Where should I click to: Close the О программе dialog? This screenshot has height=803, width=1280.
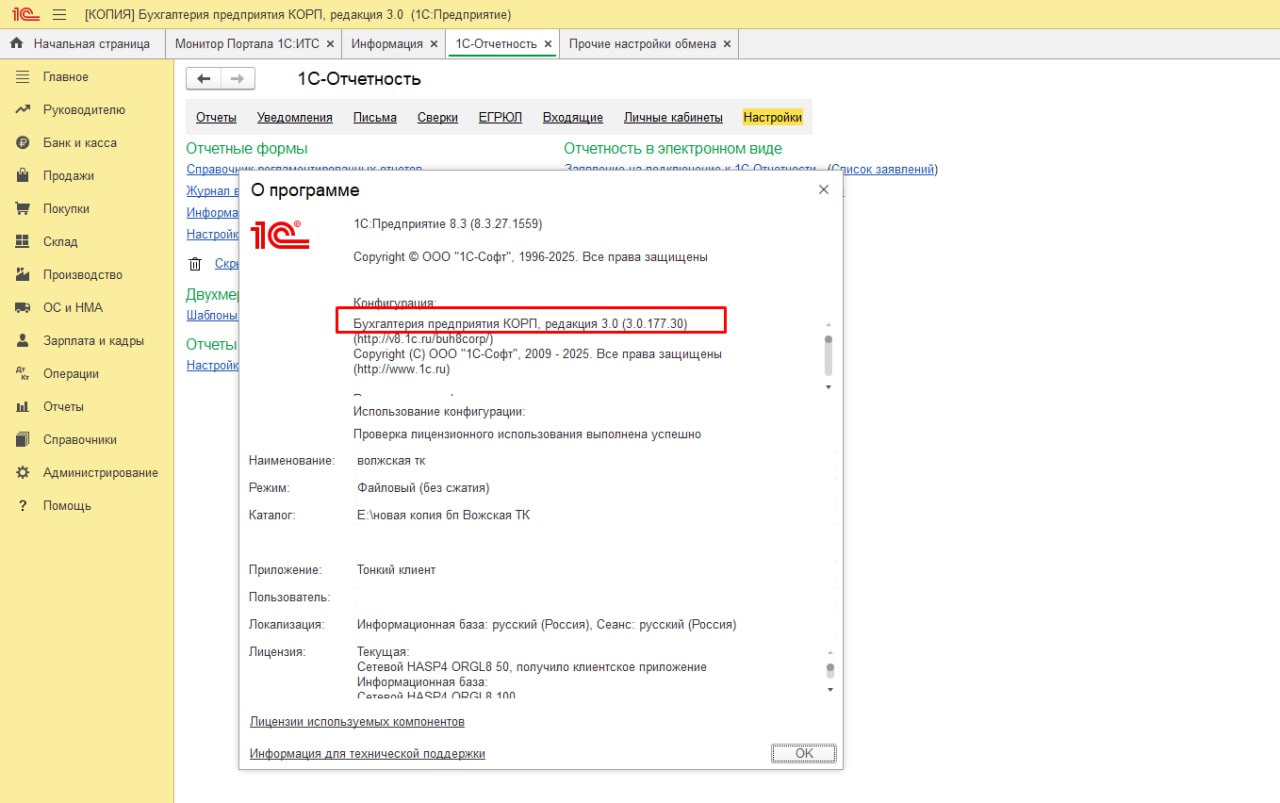824,189
